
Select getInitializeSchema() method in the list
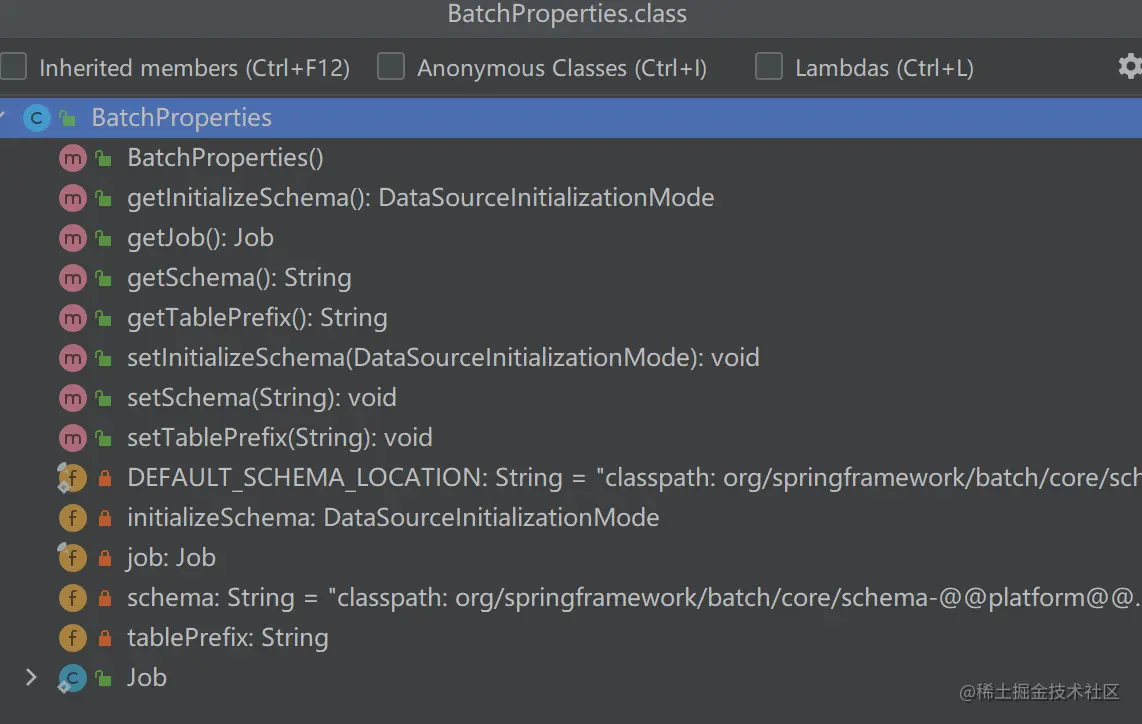coord(420,198)
